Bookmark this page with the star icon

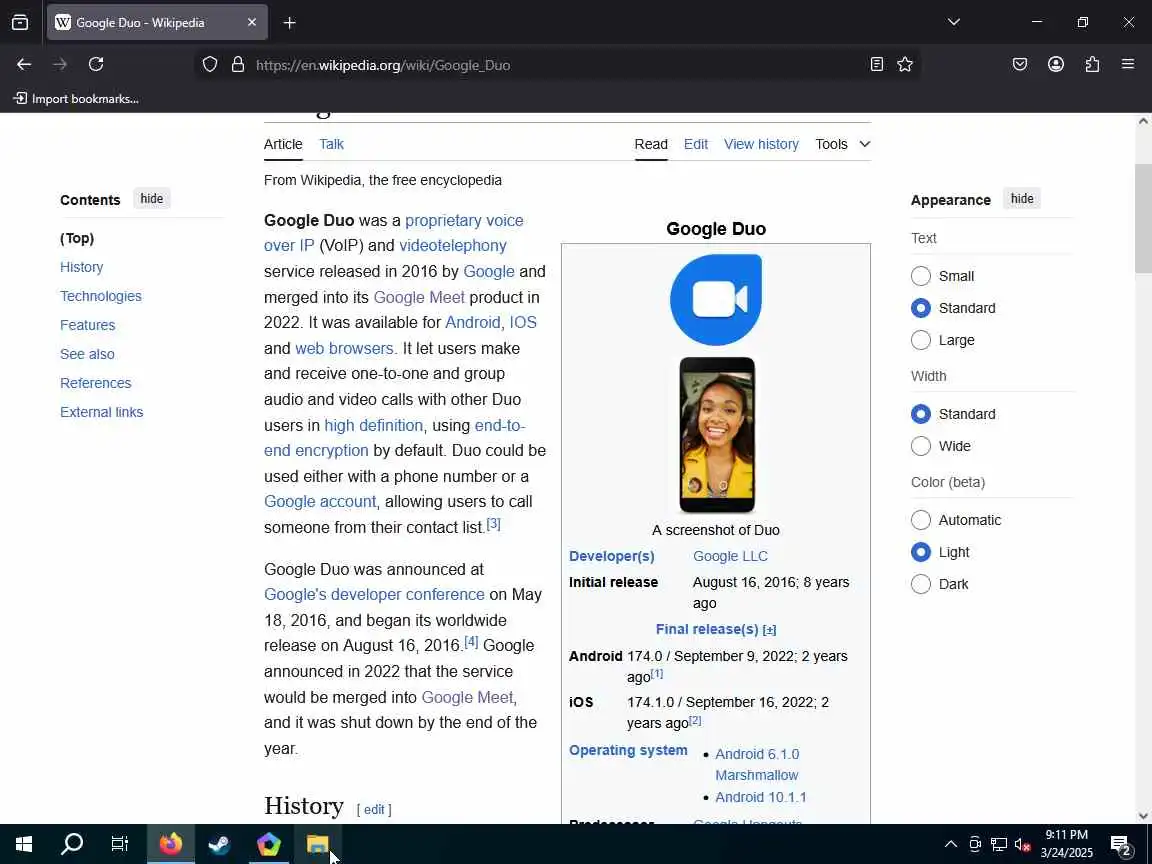tap(905, 65)
